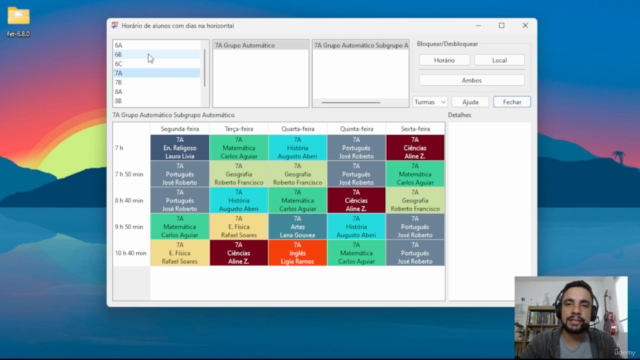This screenshot has width=640, height=360.
Task: Select Monday 9 h 50 Matemática cell
Action: click(x=180, y=227)
